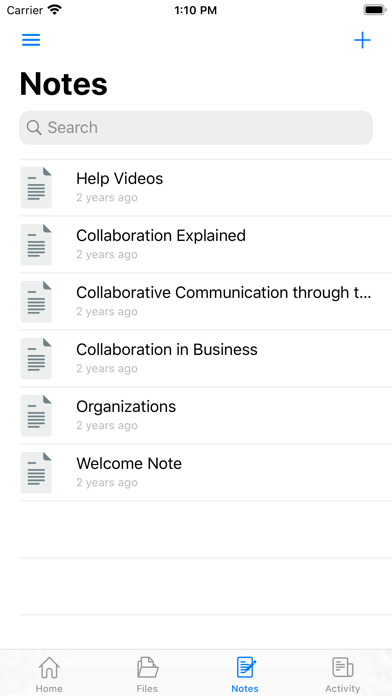Open the Organizations note title
The width and height of the screenshot is (392, 696).
pyautogui.click(x=126, y=407)
